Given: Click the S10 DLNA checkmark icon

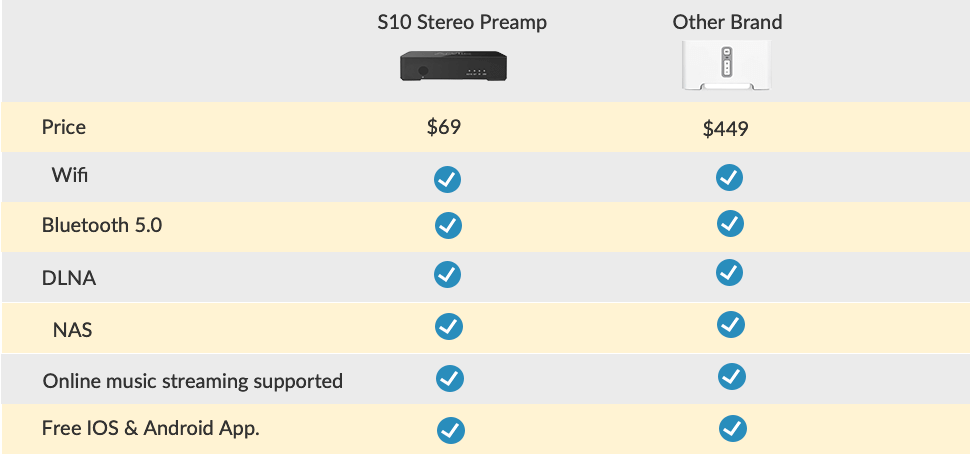Looking at the screenshot, I should tap(447, 275).
